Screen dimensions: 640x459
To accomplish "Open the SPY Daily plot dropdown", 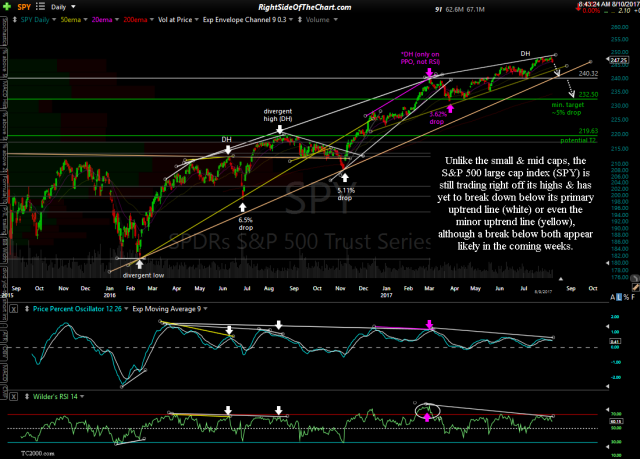I will point(54,20).
